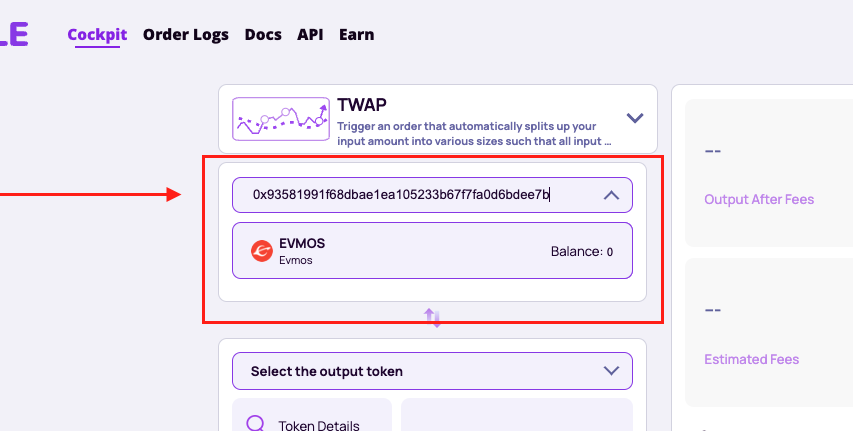
Task: Open the Select the output token dropdown
Action: [432, 371]
